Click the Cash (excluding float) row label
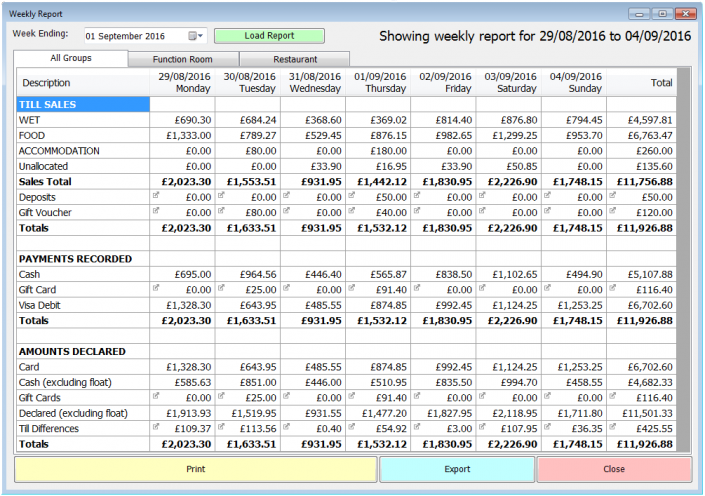 click(x=65, y=383)
